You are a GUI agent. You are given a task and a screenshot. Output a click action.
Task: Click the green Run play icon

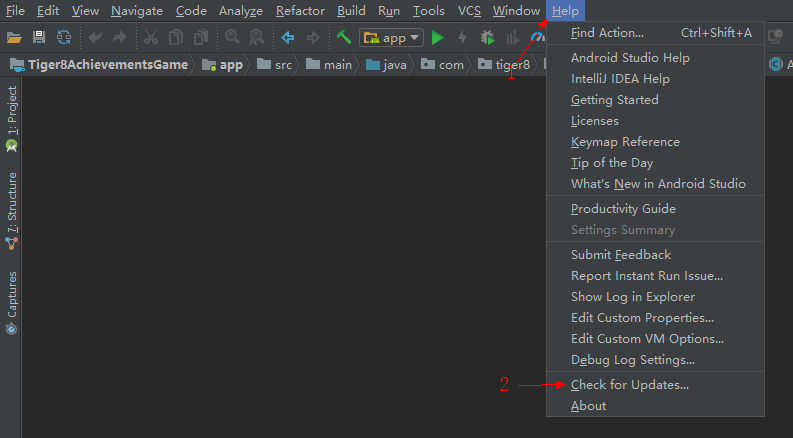point(438,37)
